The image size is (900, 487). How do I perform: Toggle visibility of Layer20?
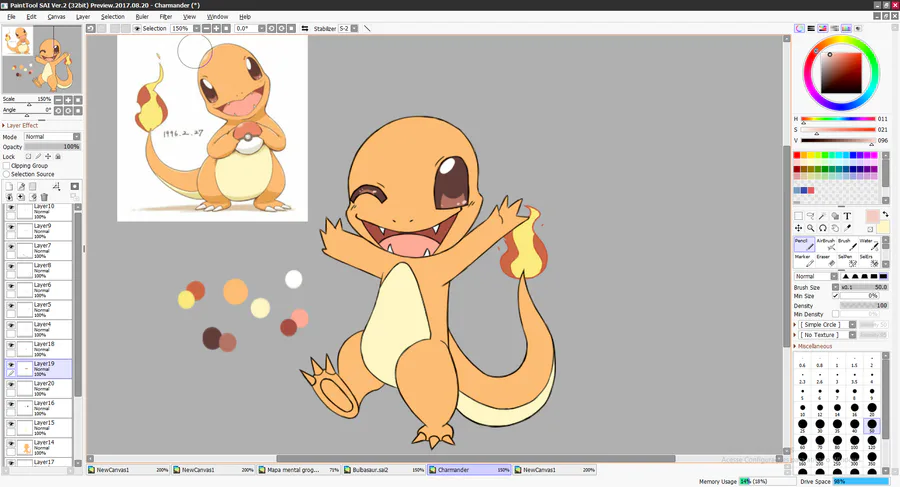click(11, 385)
